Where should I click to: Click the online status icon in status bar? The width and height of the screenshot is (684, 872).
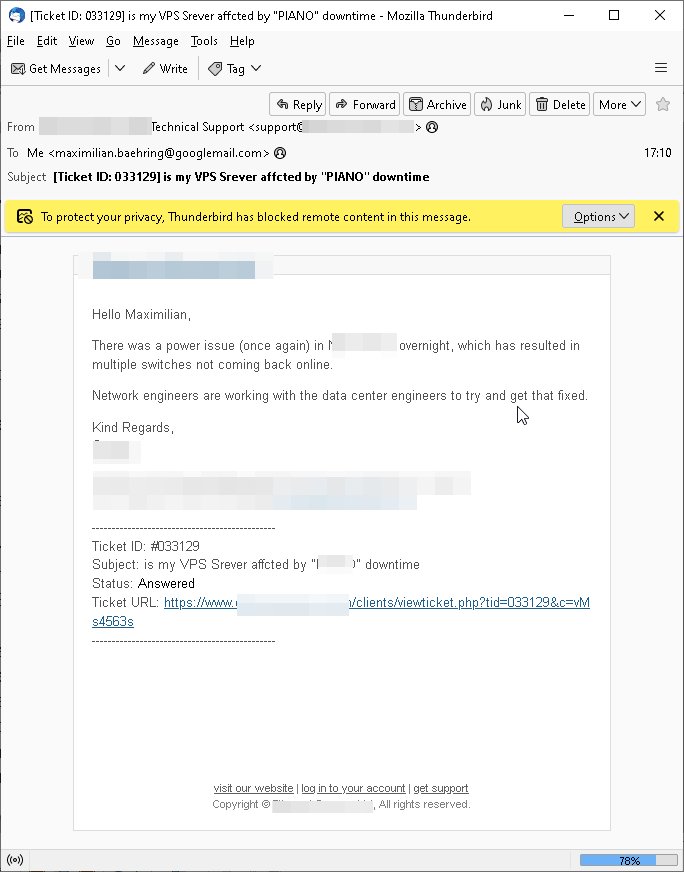(x=16, y=860)
